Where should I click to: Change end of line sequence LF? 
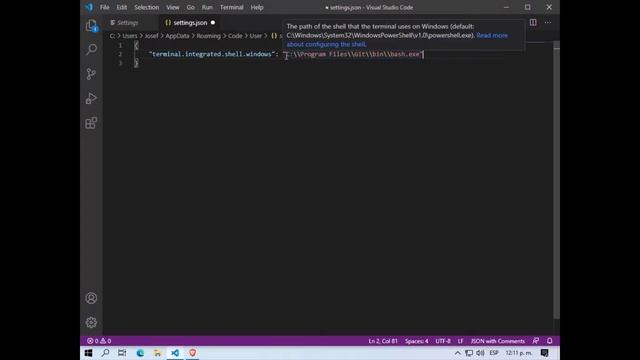[x=460, y=341]
